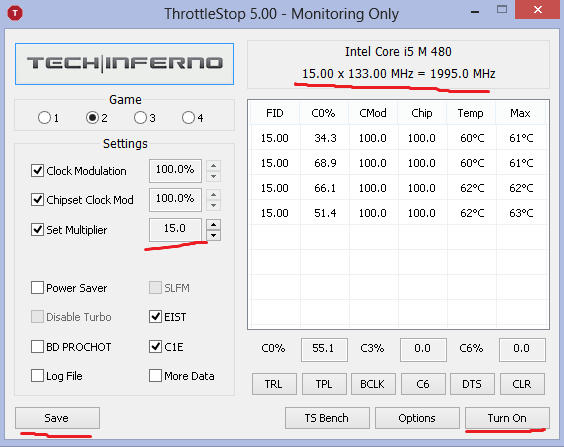The height and width of the screenshot is (447, 564).
Task: Enable the Log File checkbox
Action: tap(37, 376)
